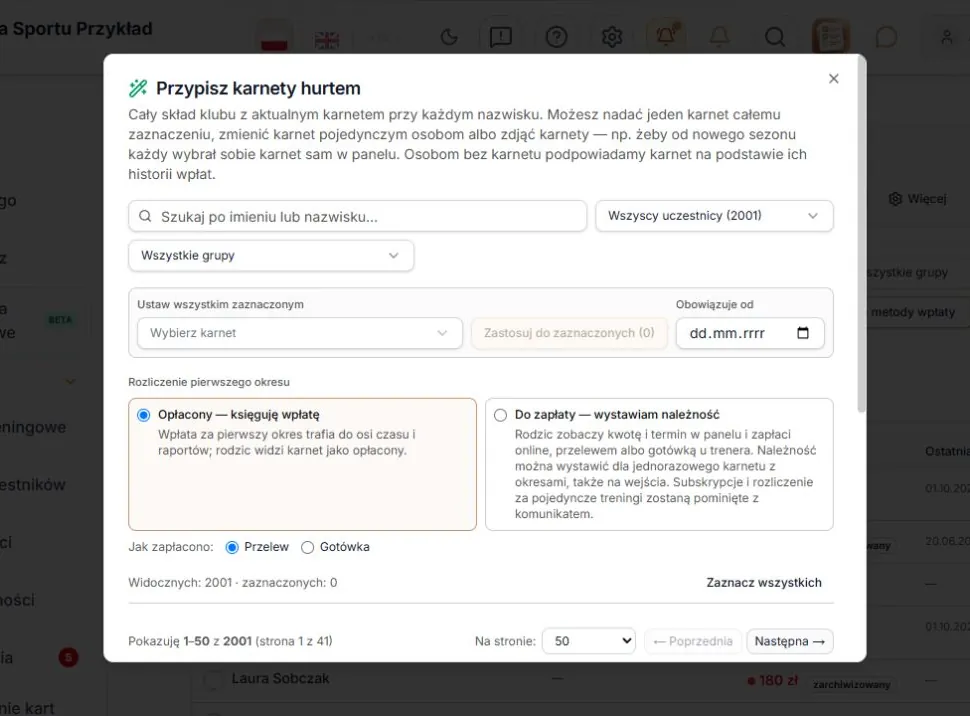The image size is (970, 716).
Task: Close the Przypisz karnety hurtem dialog
Action: [833, 79]
